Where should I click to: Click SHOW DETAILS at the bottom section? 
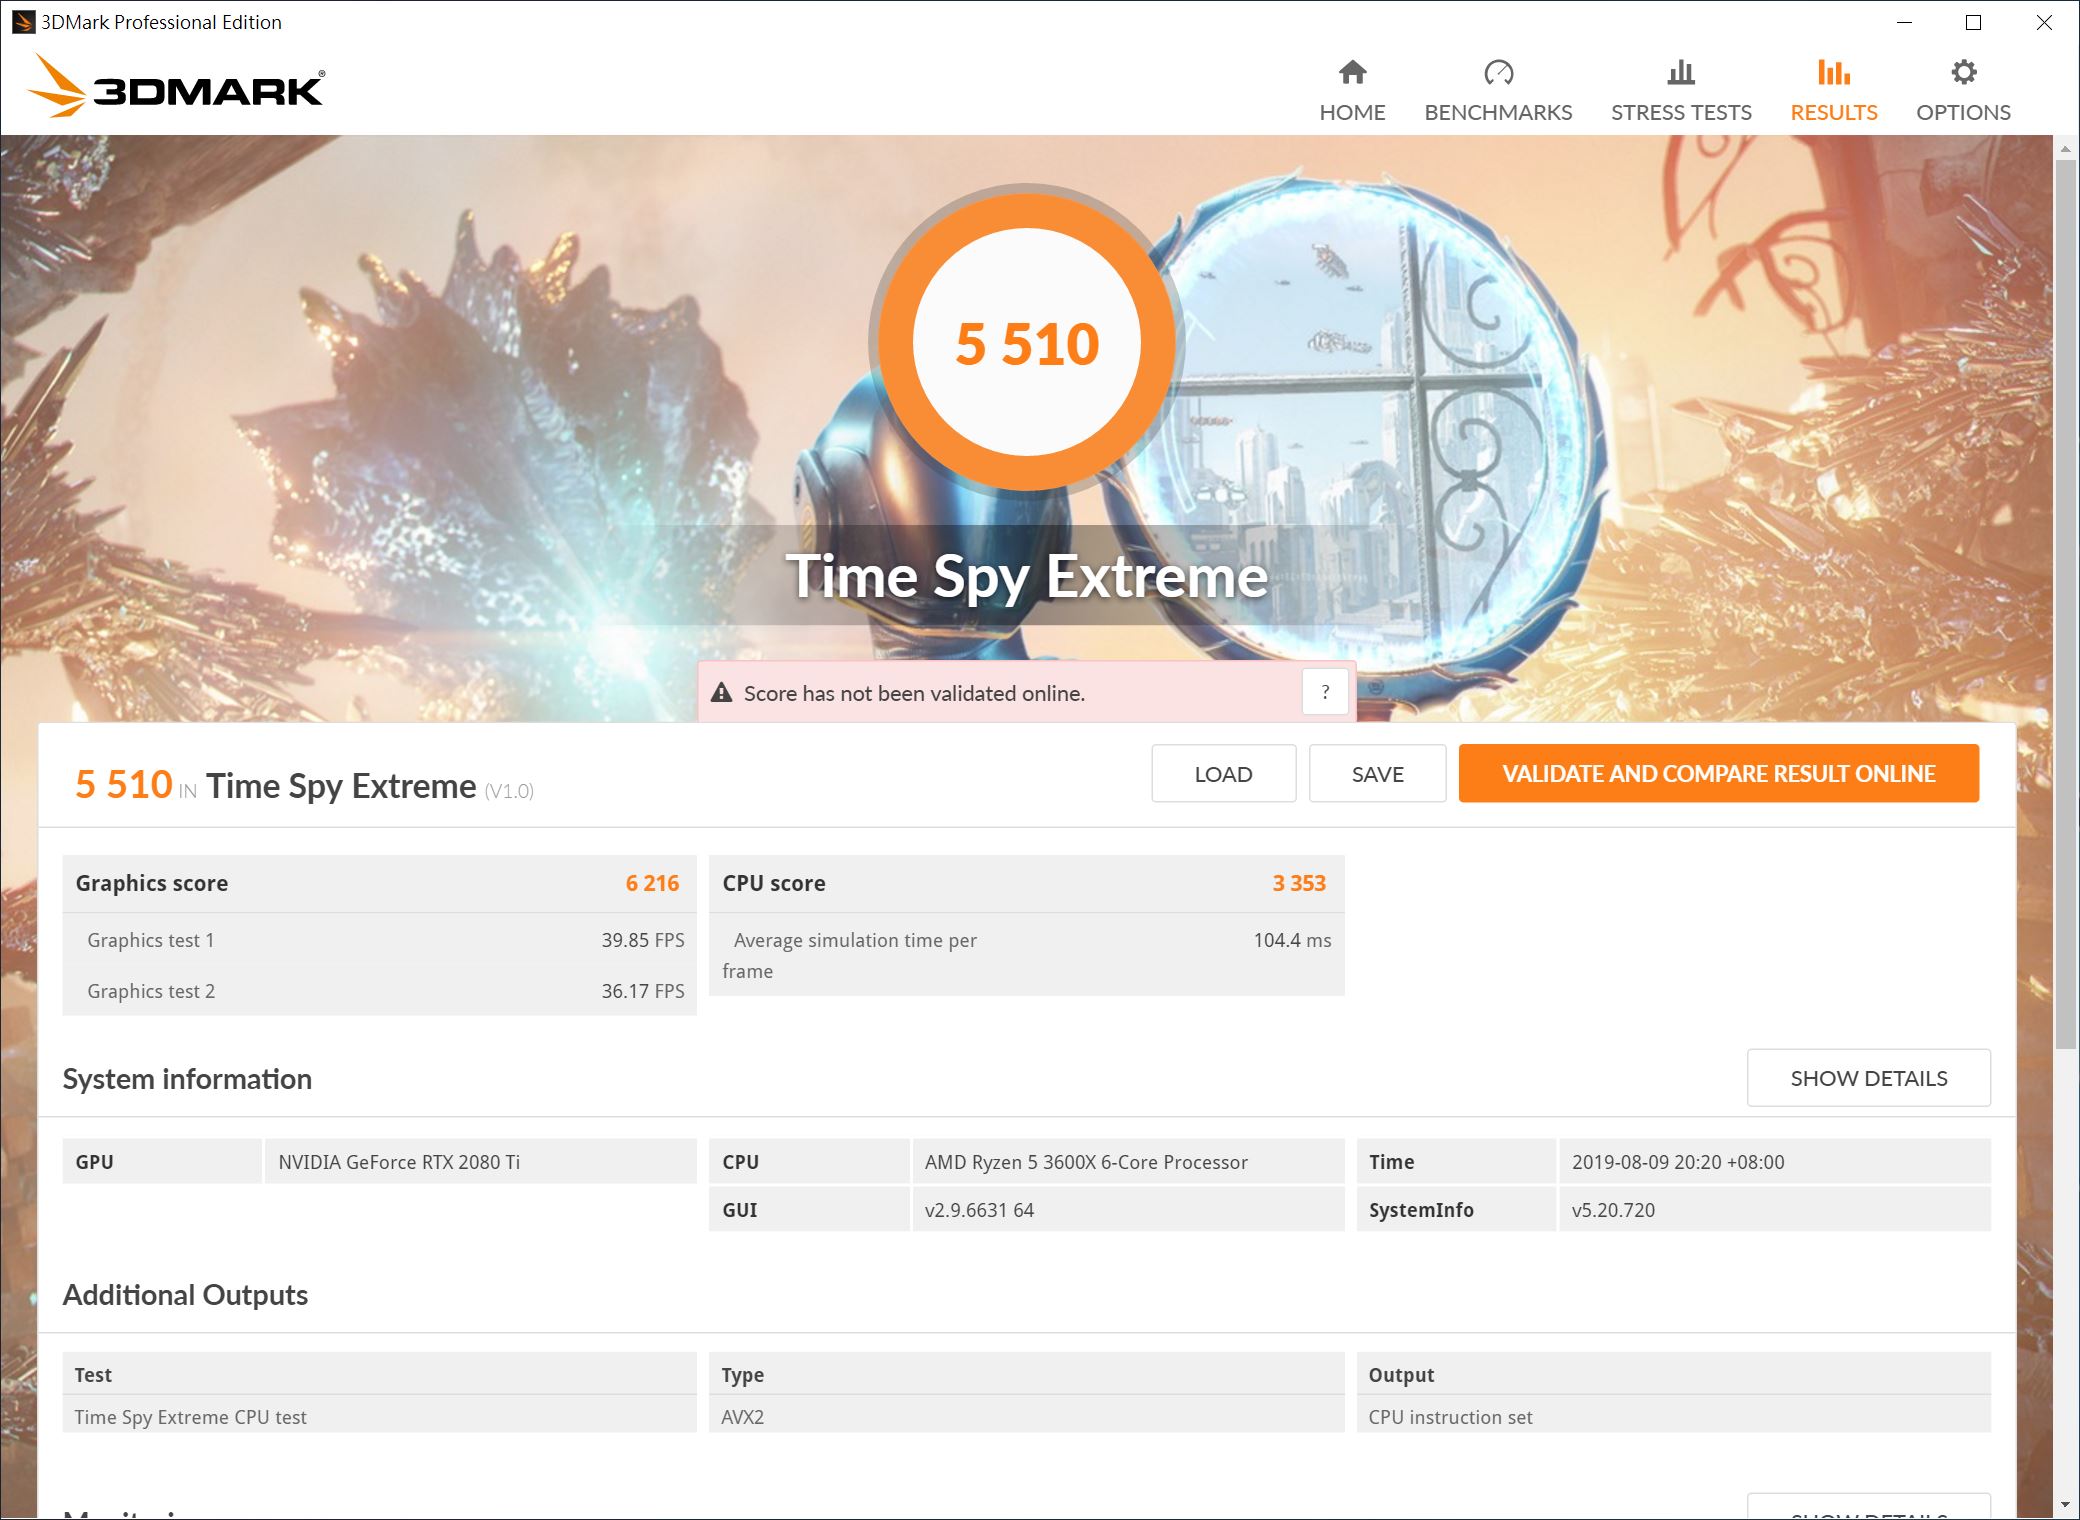pyautogui.click(x=1868, y=1510)
